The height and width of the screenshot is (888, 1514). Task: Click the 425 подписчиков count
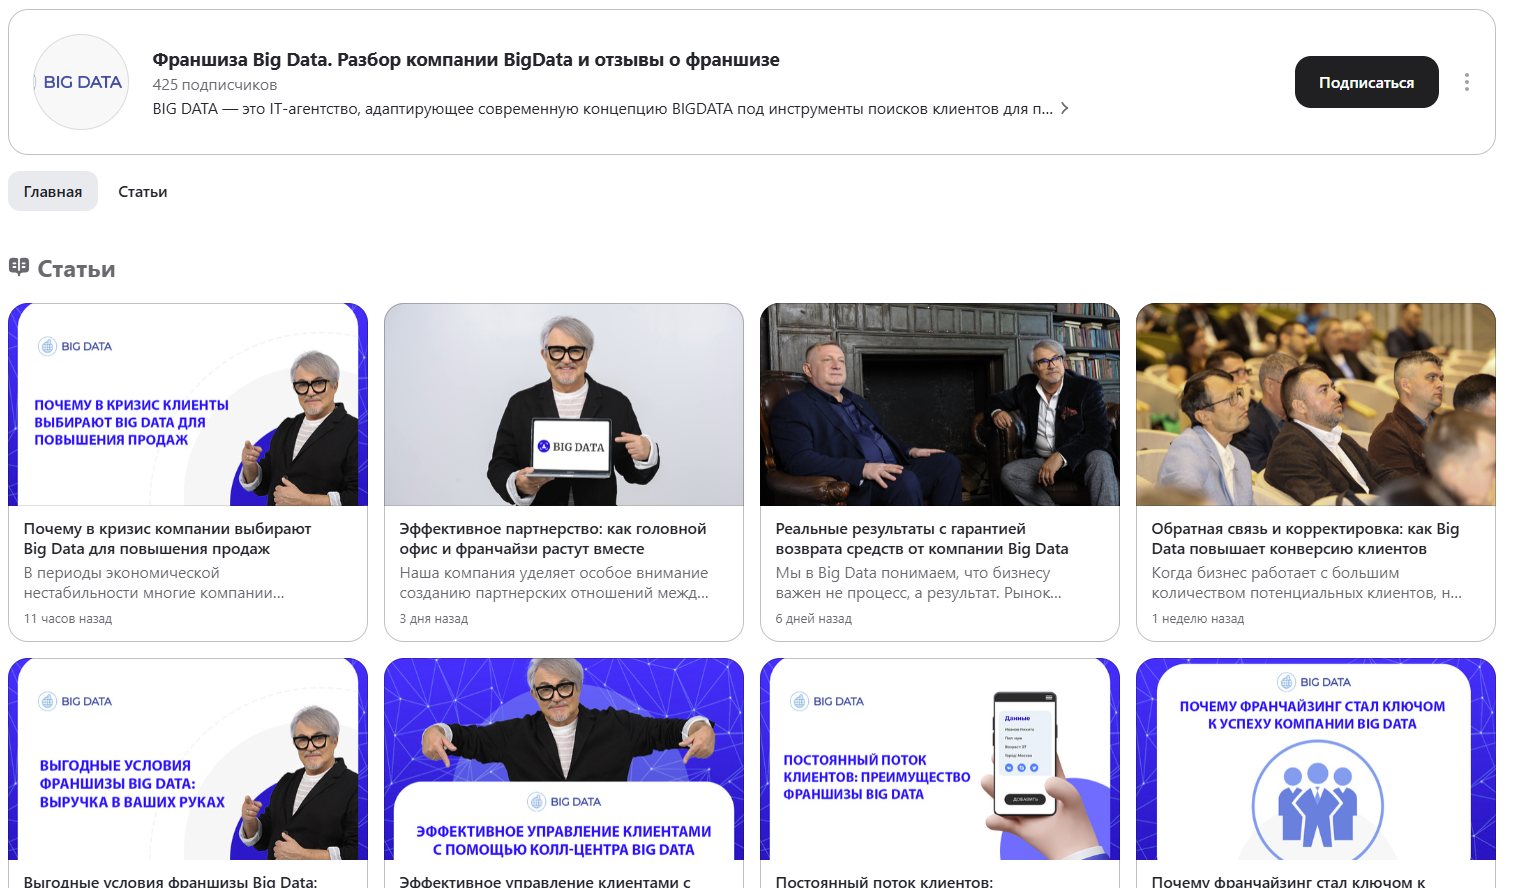point(215,85)
